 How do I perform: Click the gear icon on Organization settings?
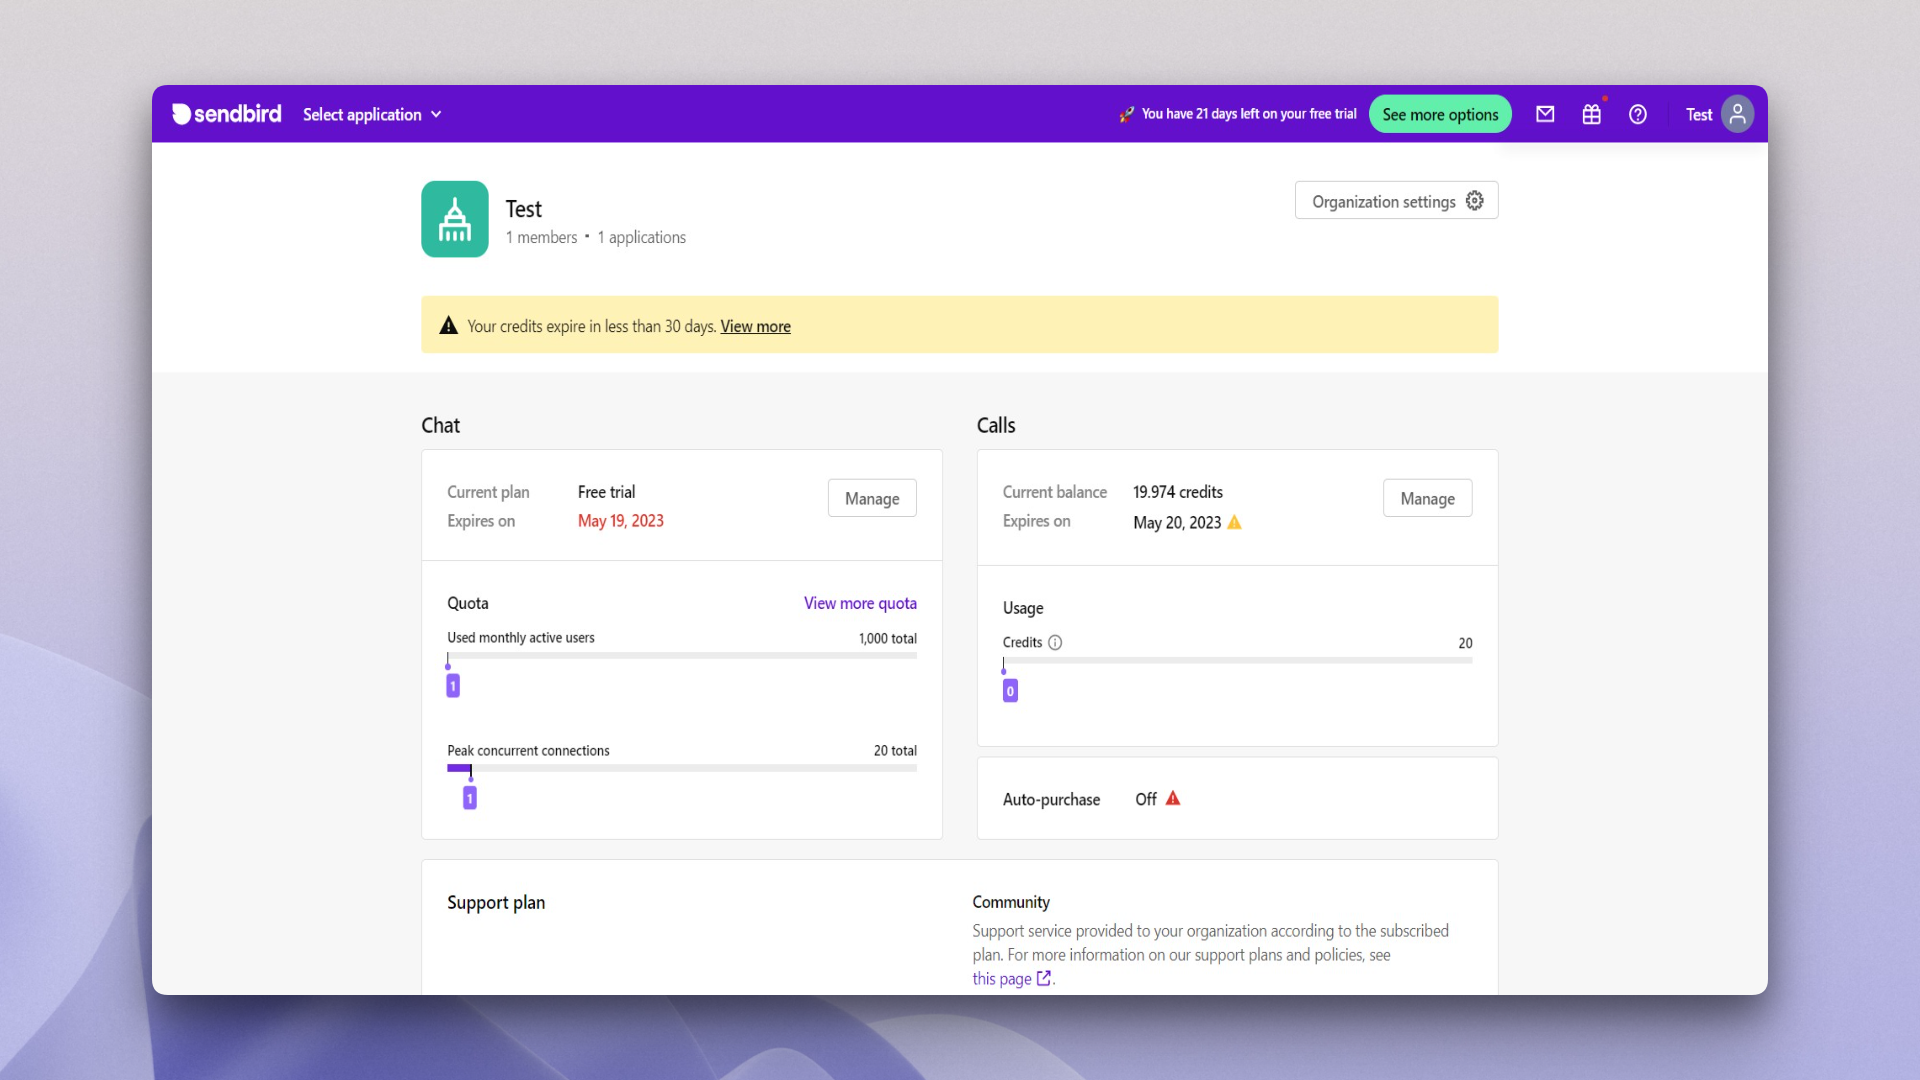1475,200
